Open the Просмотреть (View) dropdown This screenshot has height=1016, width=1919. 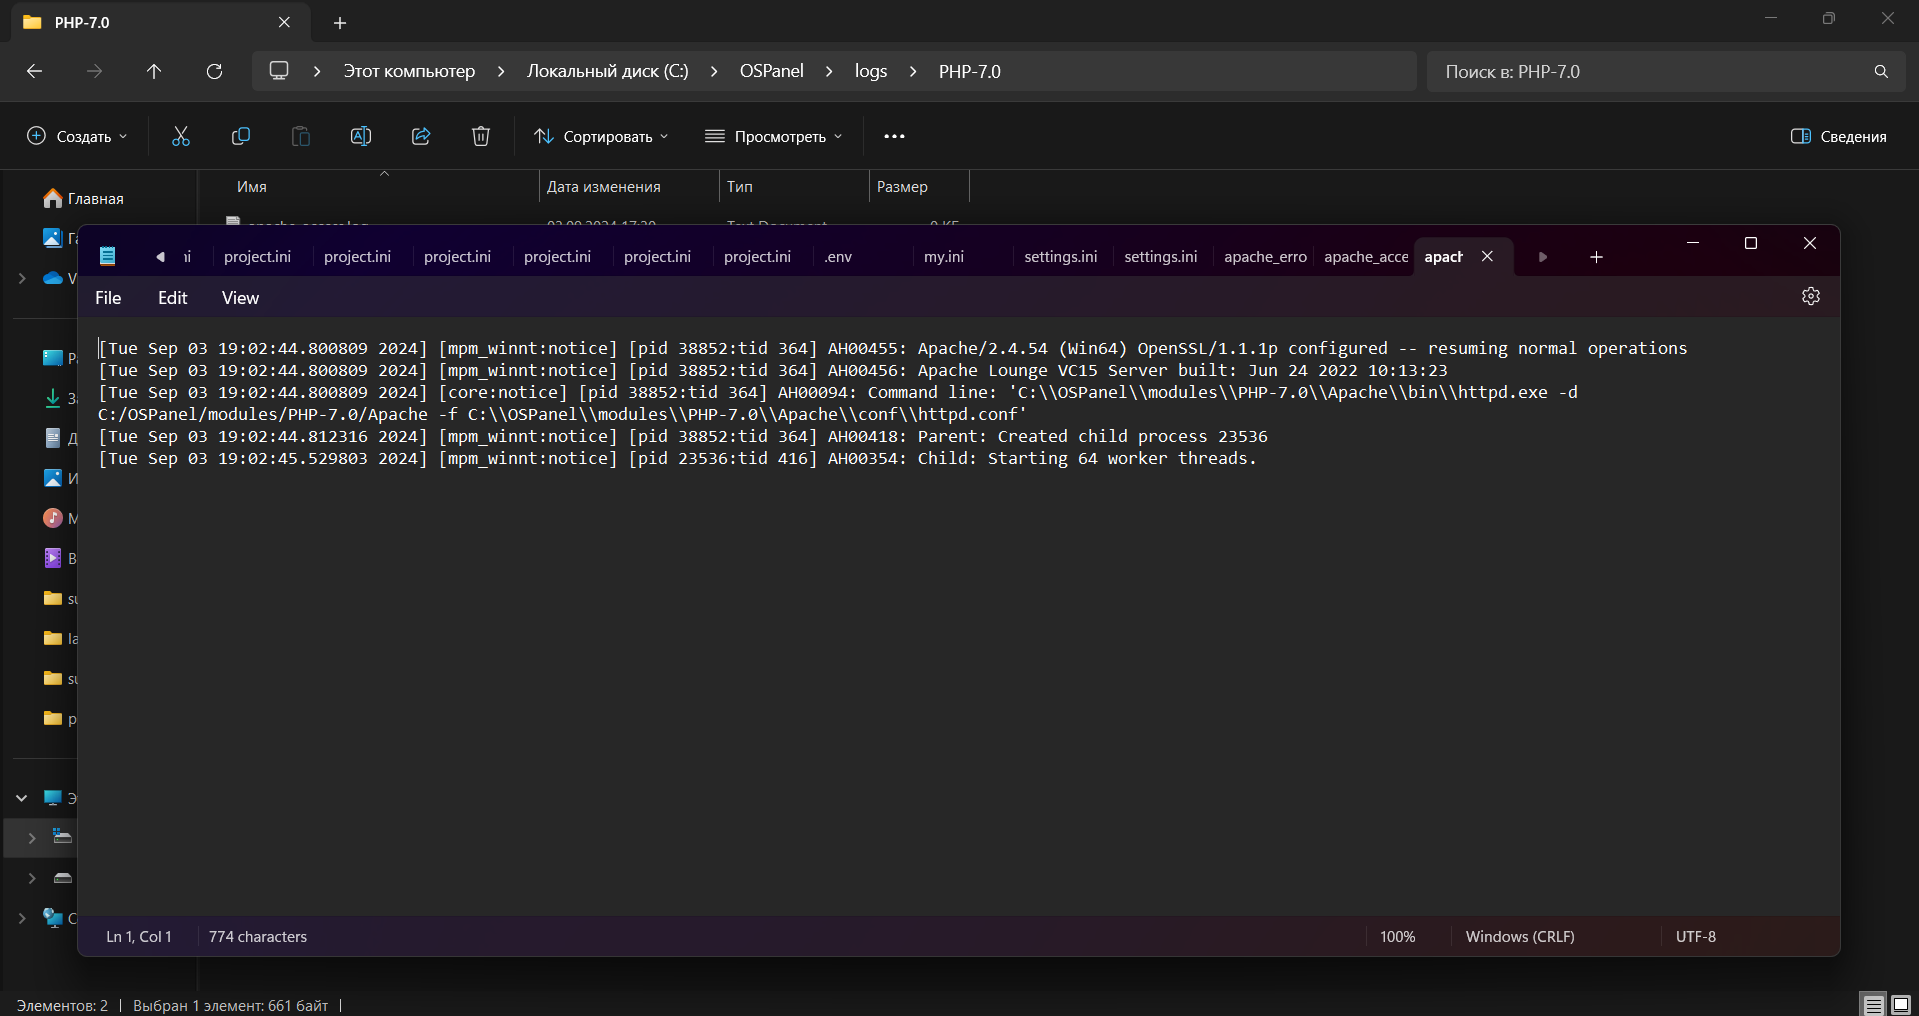pos(774,136)
